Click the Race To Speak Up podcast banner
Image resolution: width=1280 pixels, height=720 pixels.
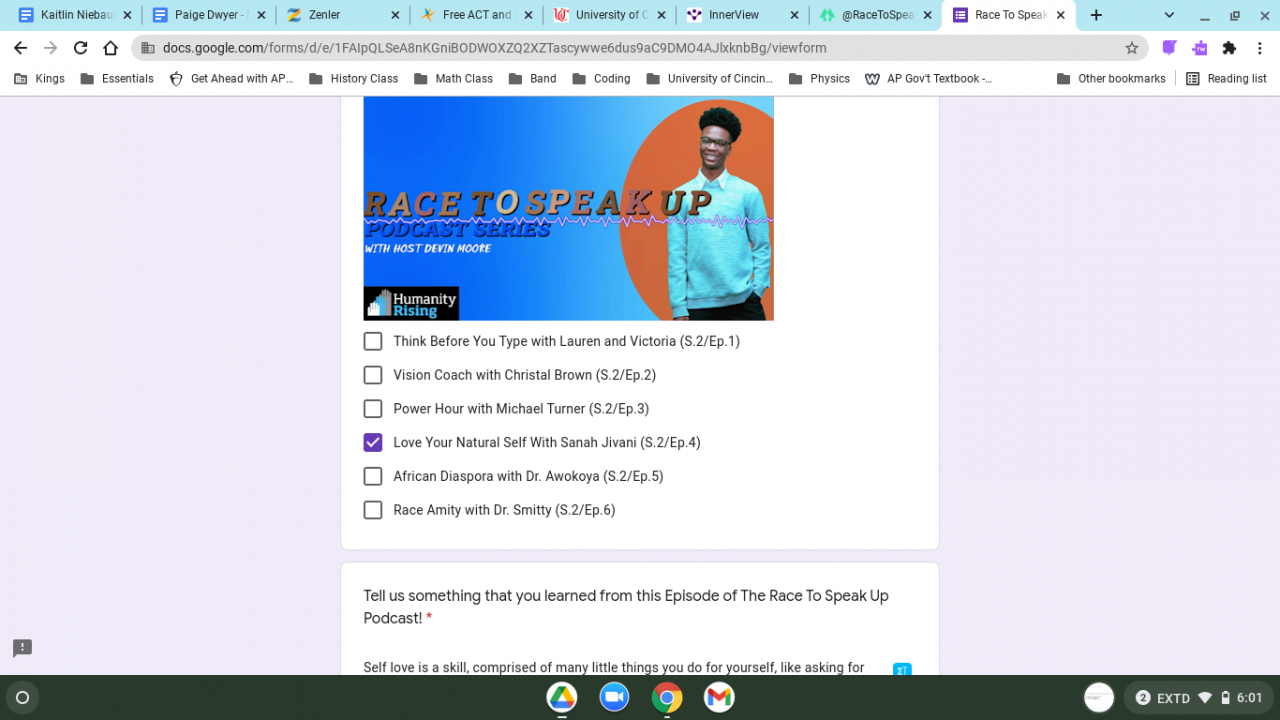[568, 209]
